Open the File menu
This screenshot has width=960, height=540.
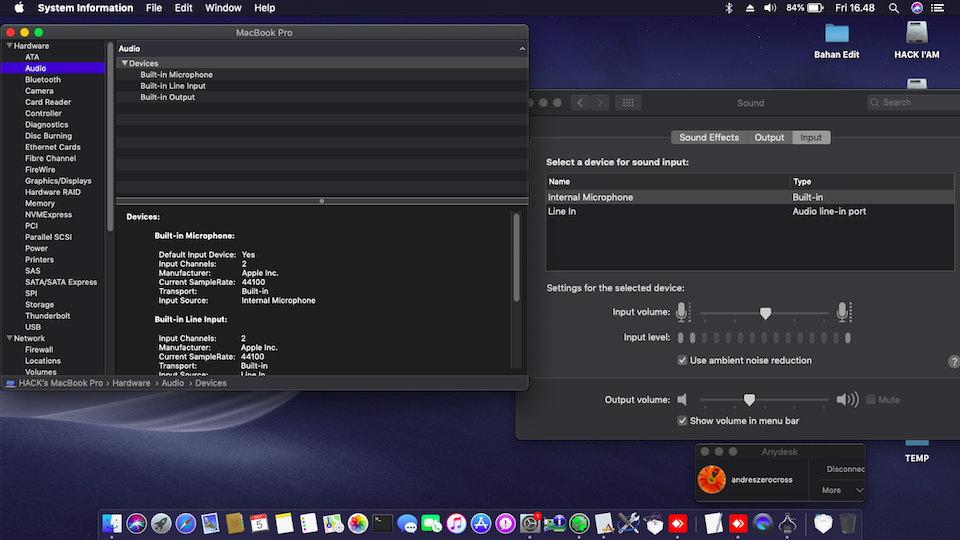(154, 8)
